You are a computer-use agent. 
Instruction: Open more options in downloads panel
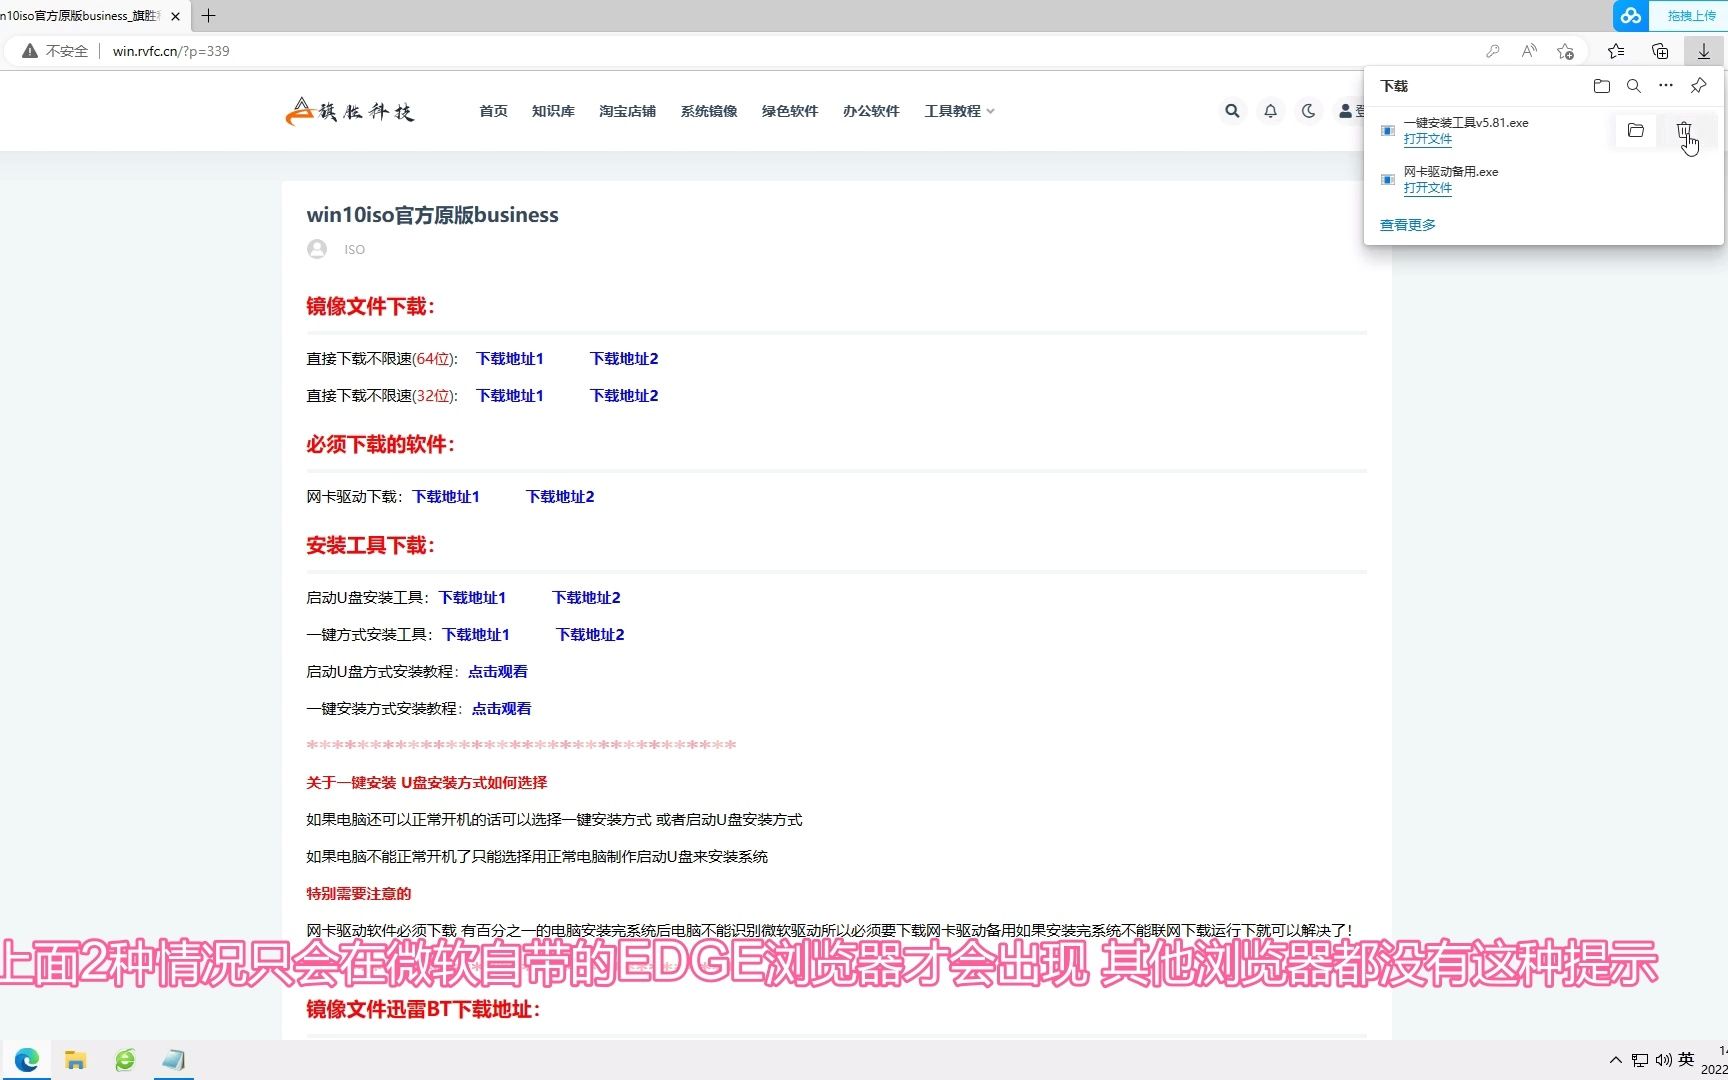point(1665,86)
